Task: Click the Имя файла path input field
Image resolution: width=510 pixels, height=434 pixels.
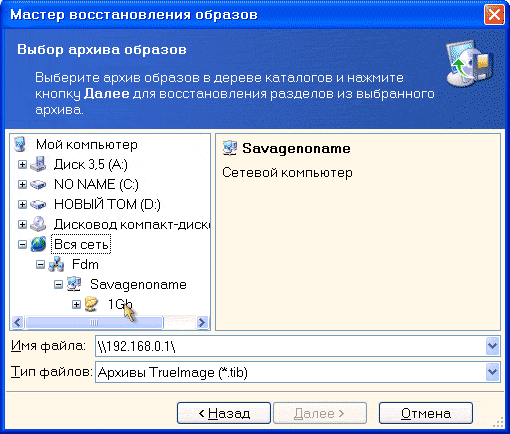Action: (291, 346)
